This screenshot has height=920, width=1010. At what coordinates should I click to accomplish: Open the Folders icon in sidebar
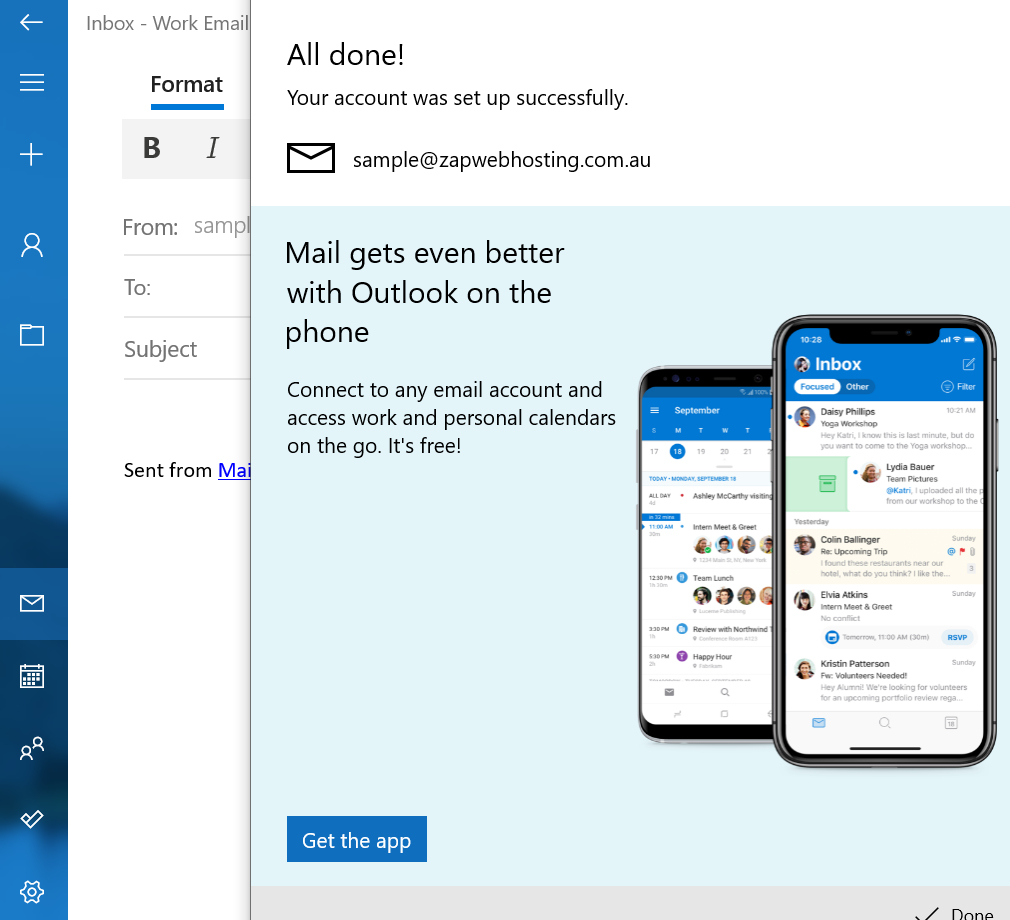(x=32, y=335)
